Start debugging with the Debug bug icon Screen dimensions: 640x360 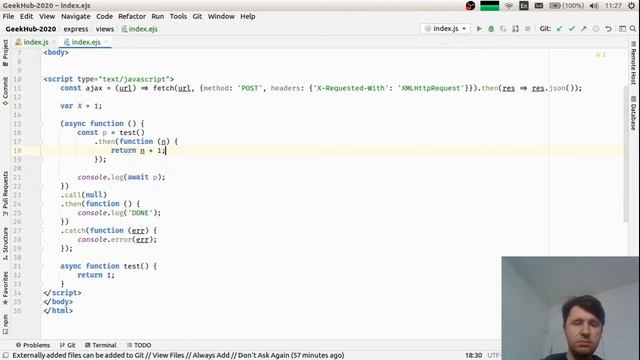click(x=491, y=29)
